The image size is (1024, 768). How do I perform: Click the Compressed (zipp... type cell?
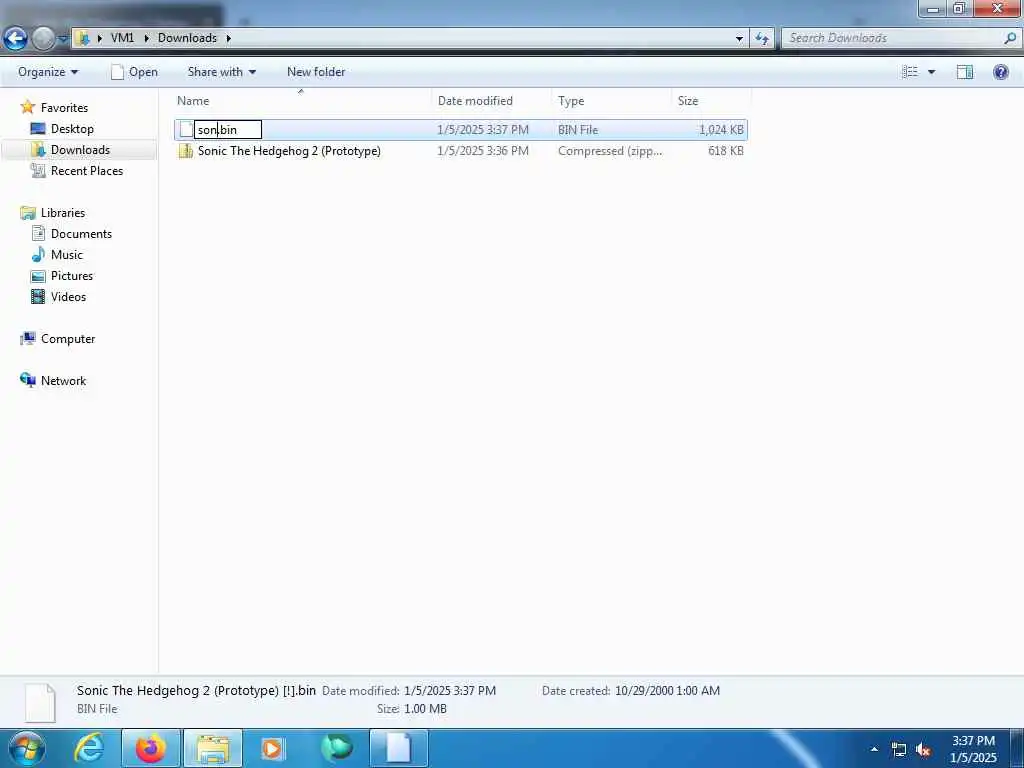coord(610,151)
